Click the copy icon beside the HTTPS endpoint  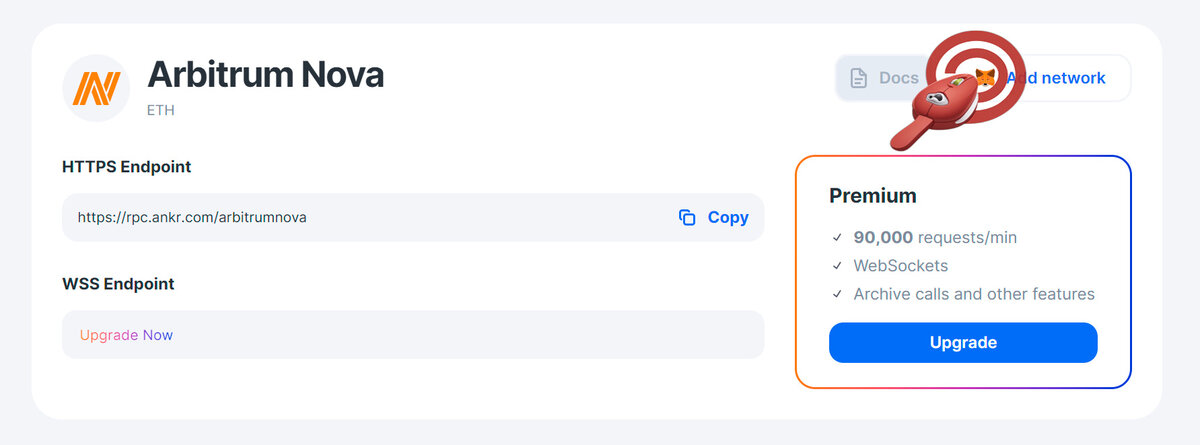(687, 217)
